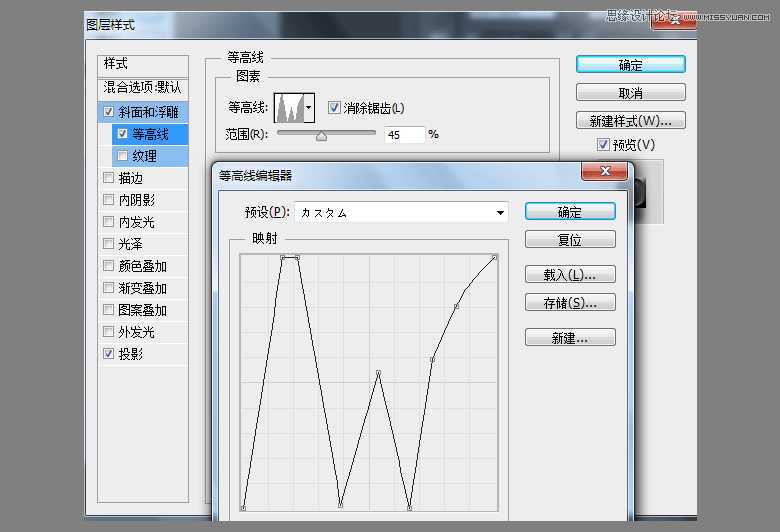780x532 pixels.
Task: Click 确定 in the contour editor
Action: pos(570,212)
